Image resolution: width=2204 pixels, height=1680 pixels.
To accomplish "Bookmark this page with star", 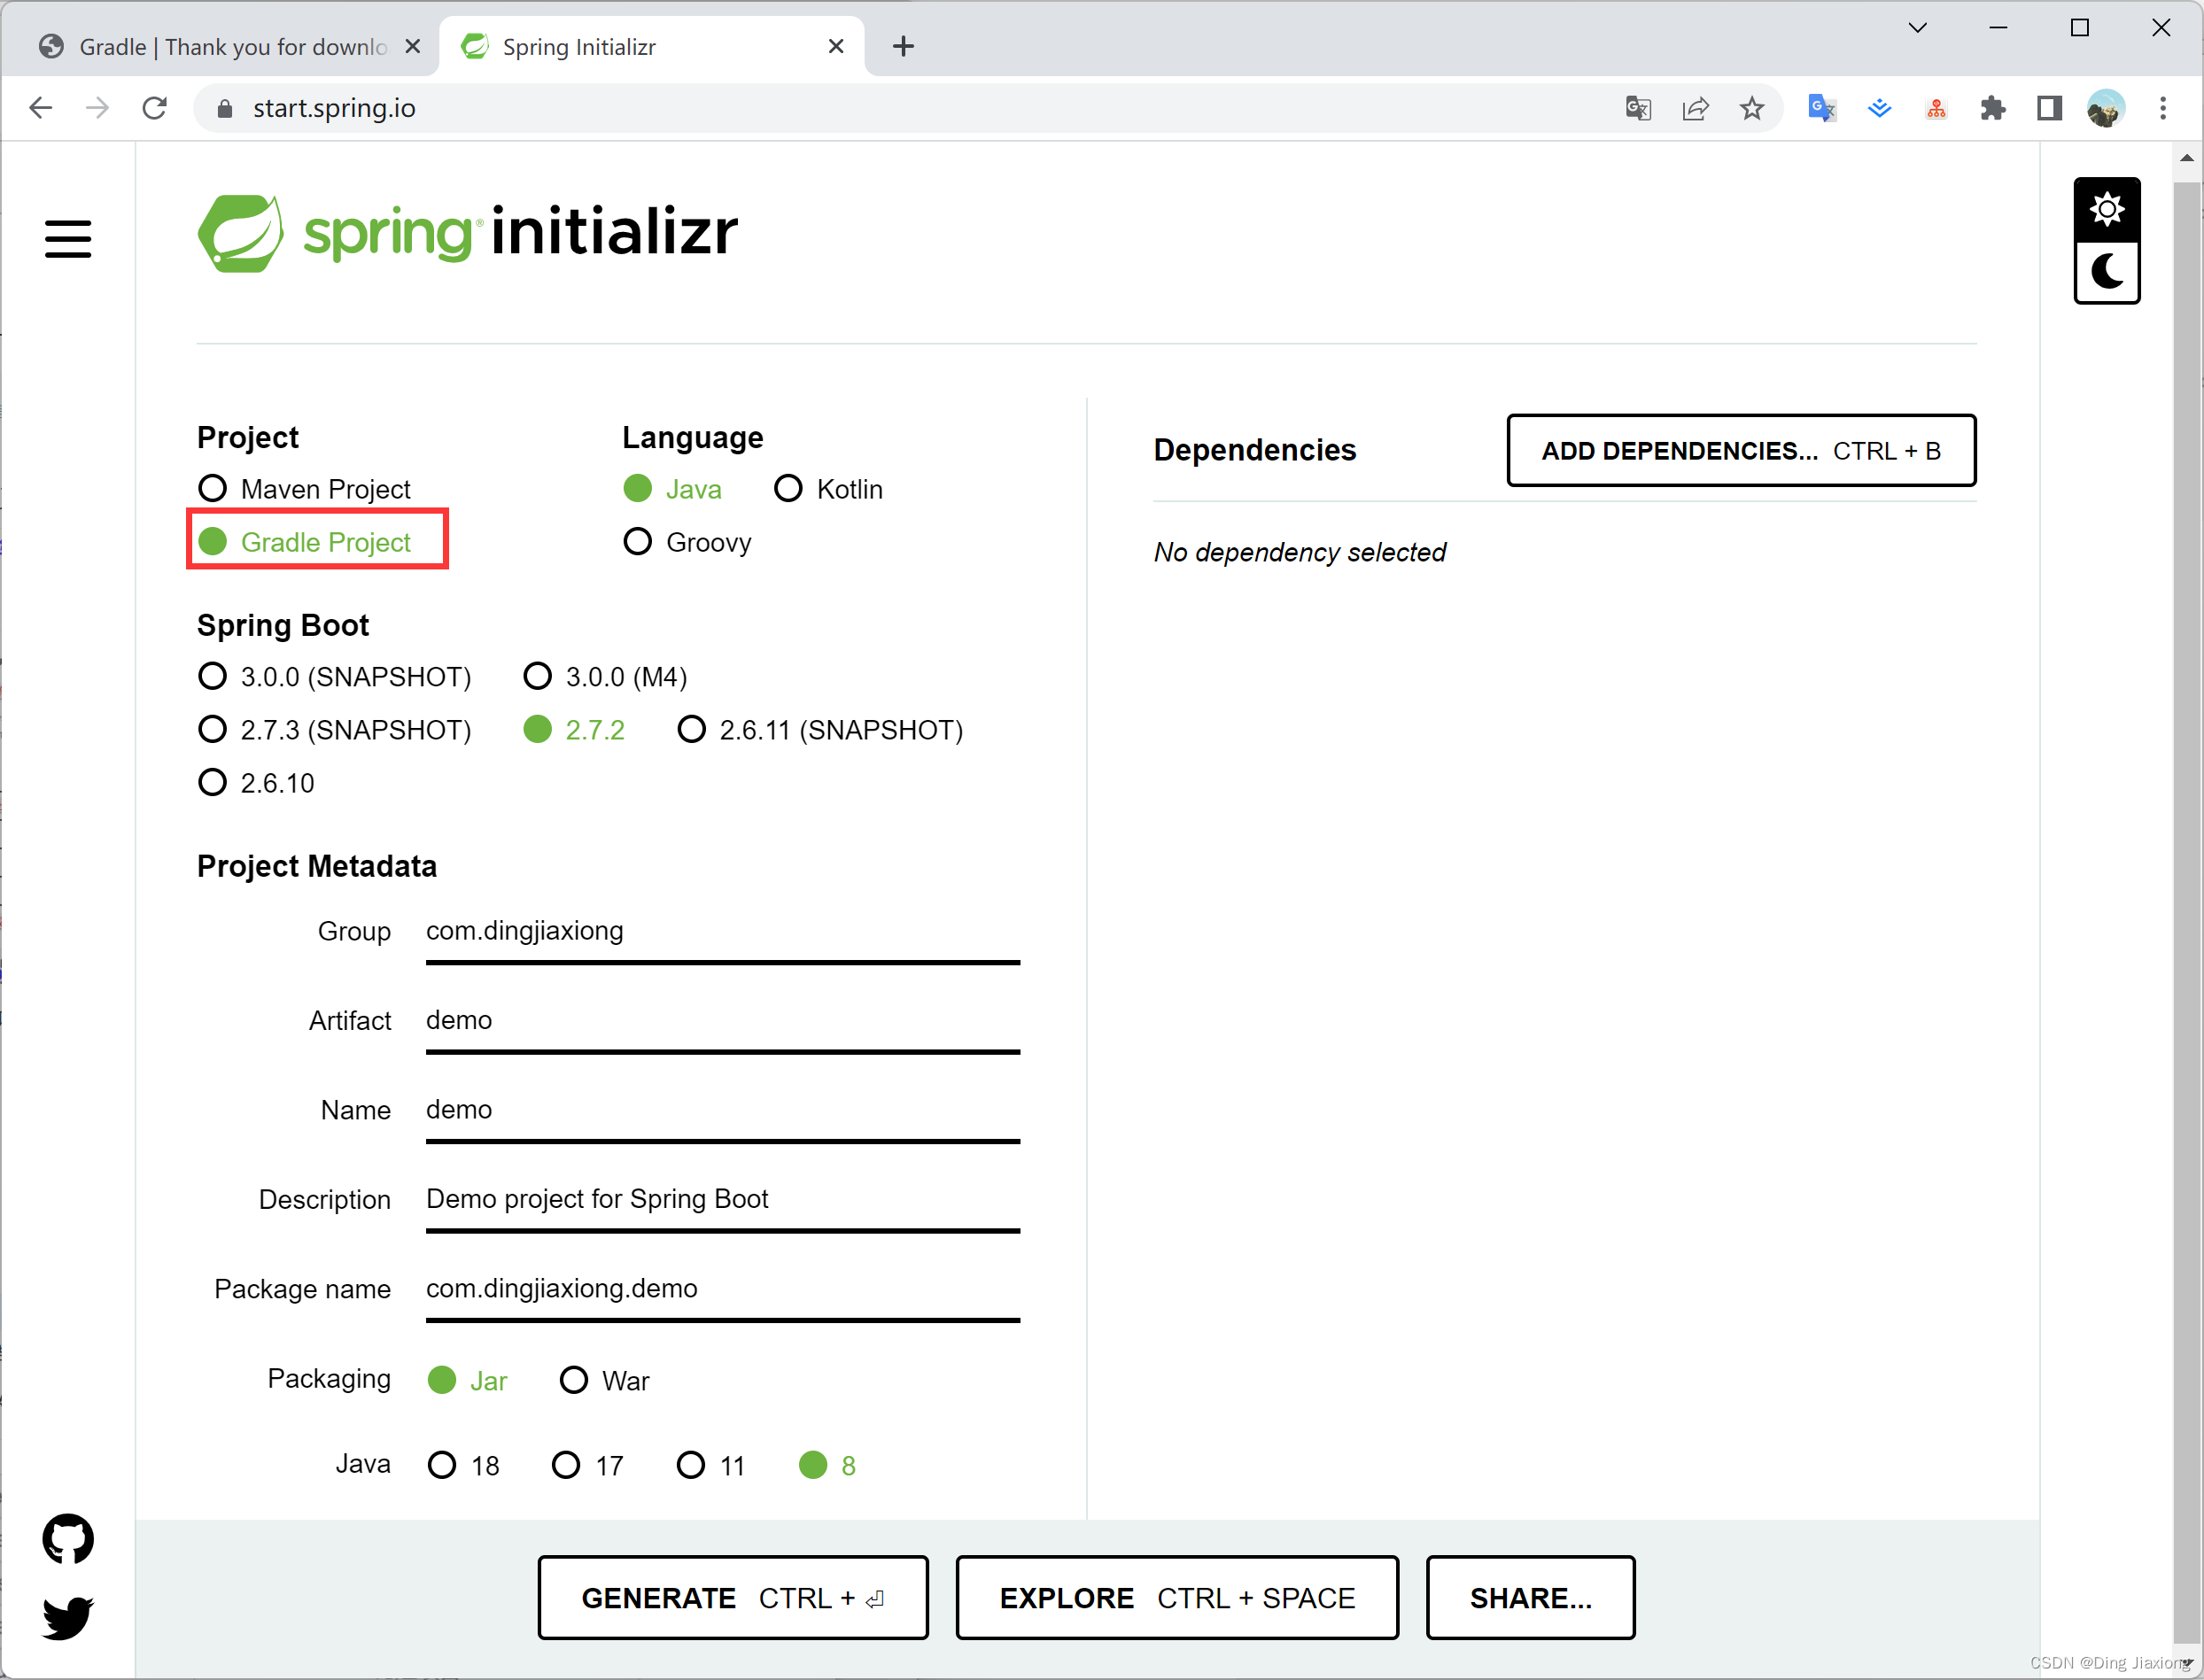I will (x=1751, y=108).
